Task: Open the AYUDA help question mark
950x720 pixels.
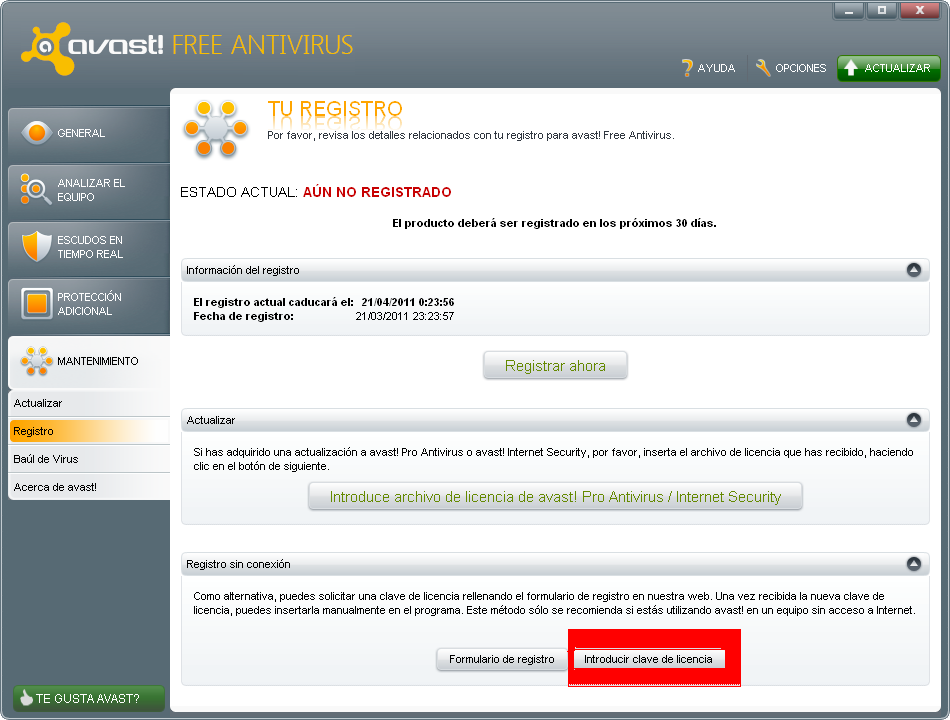Action: [708, 68]
